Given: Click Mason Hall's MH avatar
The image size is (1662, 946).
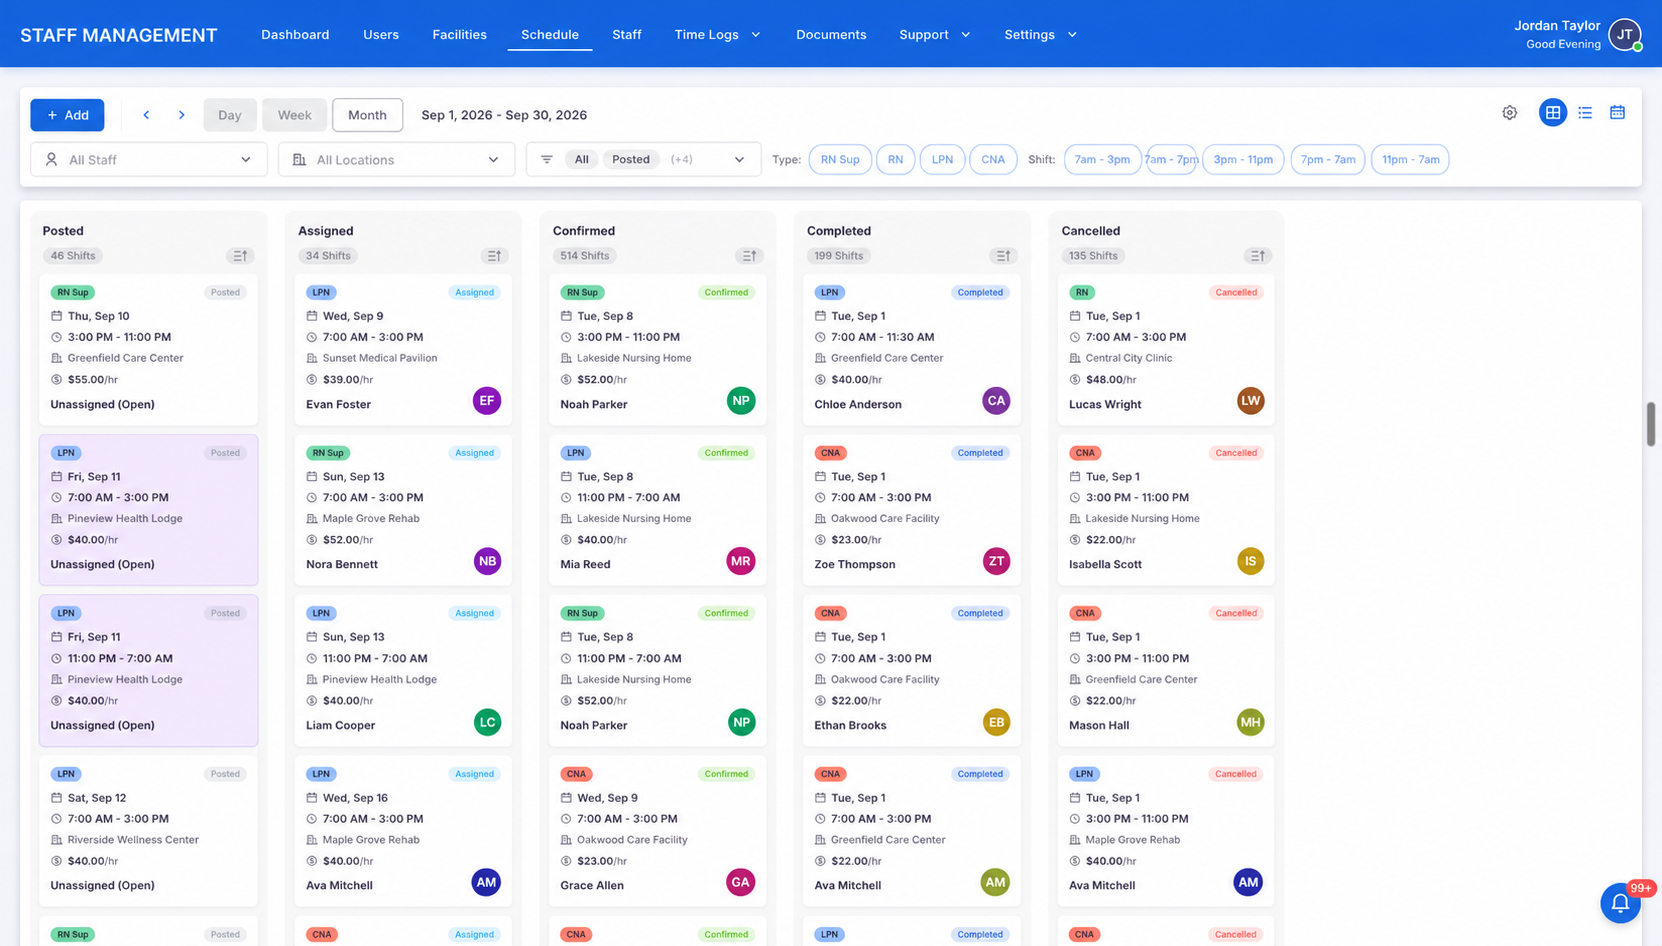Looking at the screenshot, I should (x=1250, y=722).
